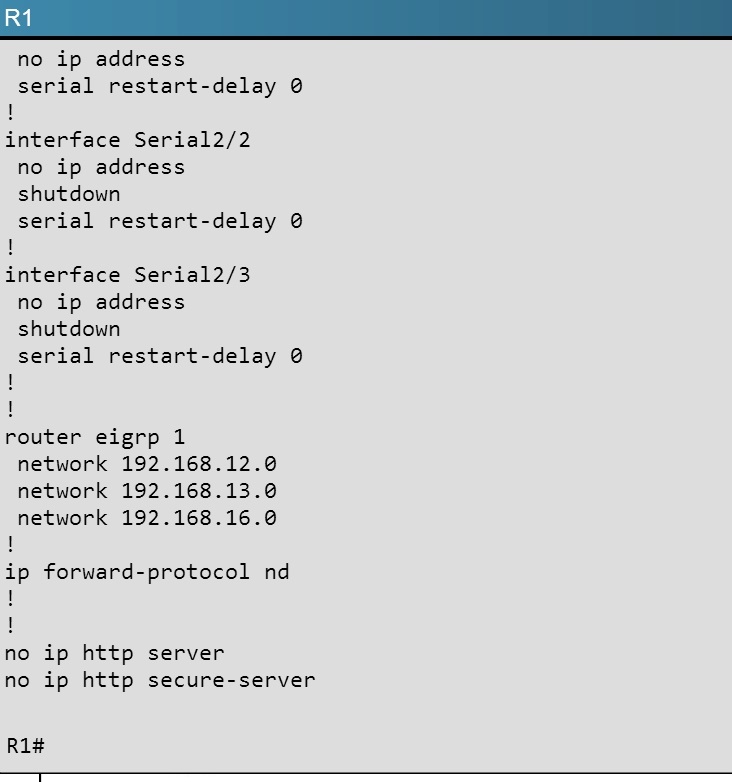The width and height of the screenshot is (732, 782).
Task: Click 'shutdown' under interface Serial2/2
Action: 69,194
